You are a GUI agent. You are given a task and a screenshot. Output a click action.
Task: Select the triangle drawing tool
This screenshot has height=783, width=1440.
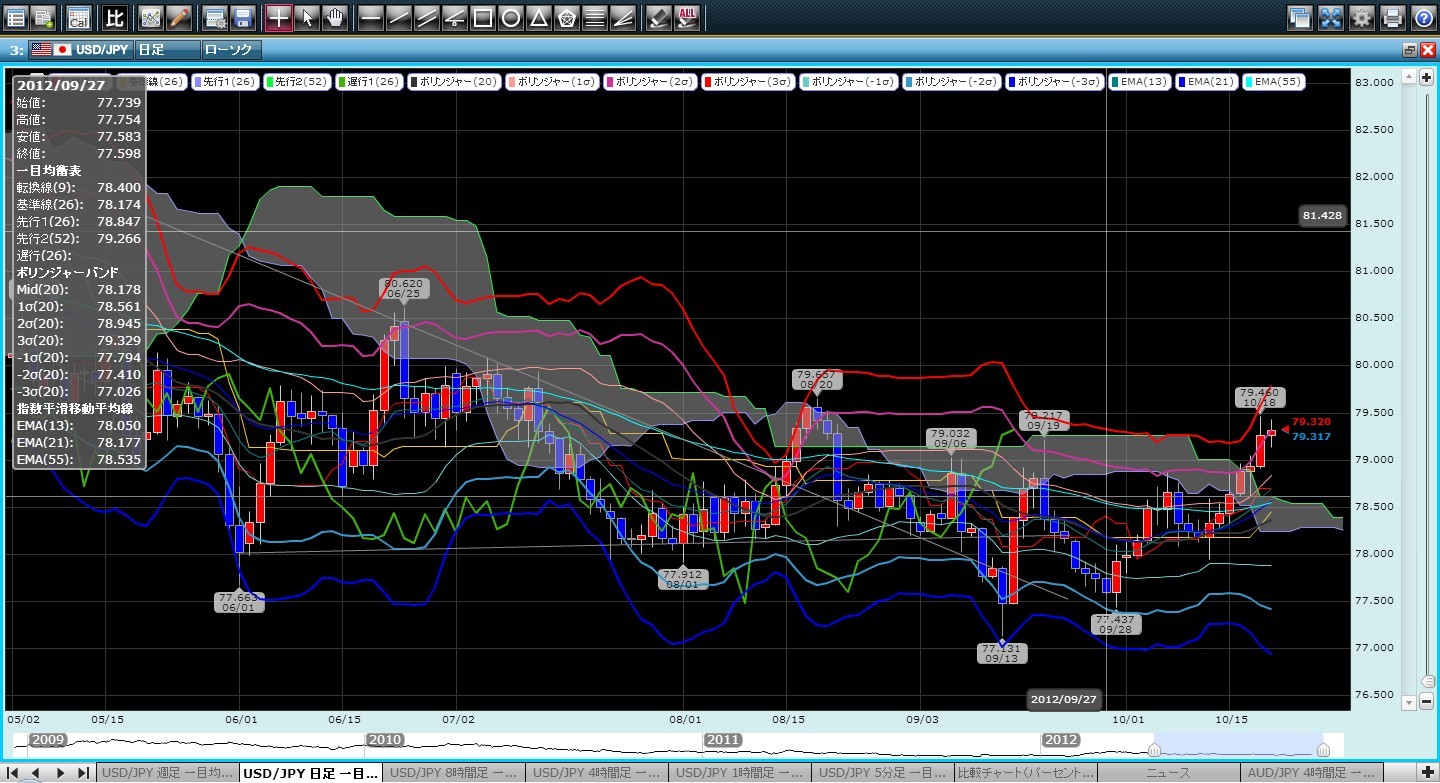click(539, 17)
